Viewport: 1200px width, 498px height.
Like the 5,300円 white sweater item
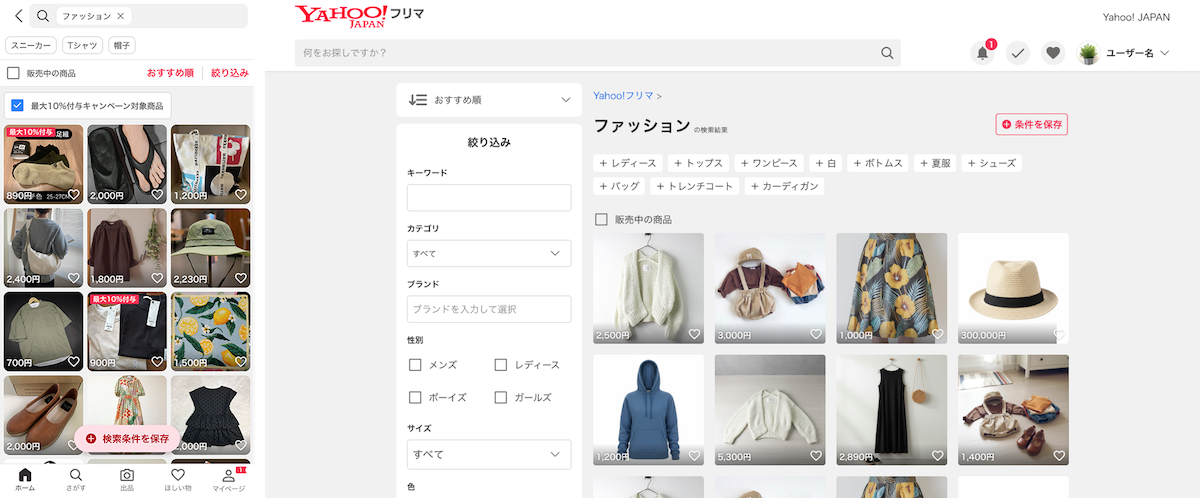(815, 456)
